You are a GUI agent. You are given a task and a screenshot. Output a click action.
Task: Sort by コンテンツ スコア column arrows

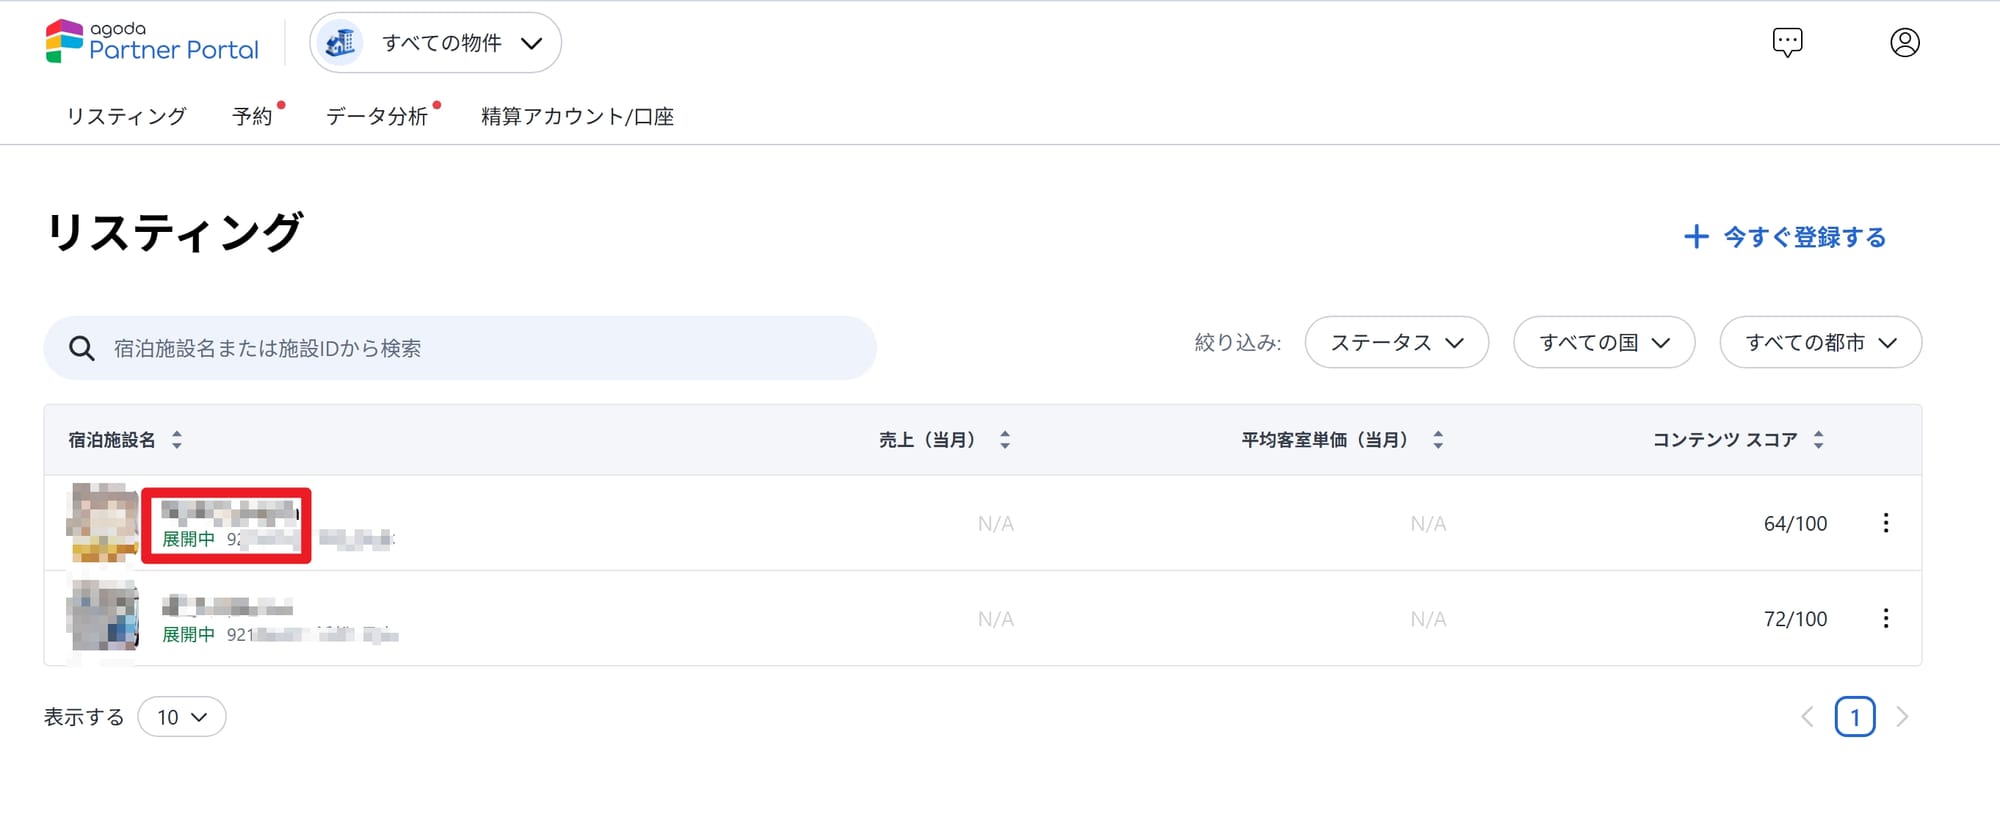[1818, 440]
